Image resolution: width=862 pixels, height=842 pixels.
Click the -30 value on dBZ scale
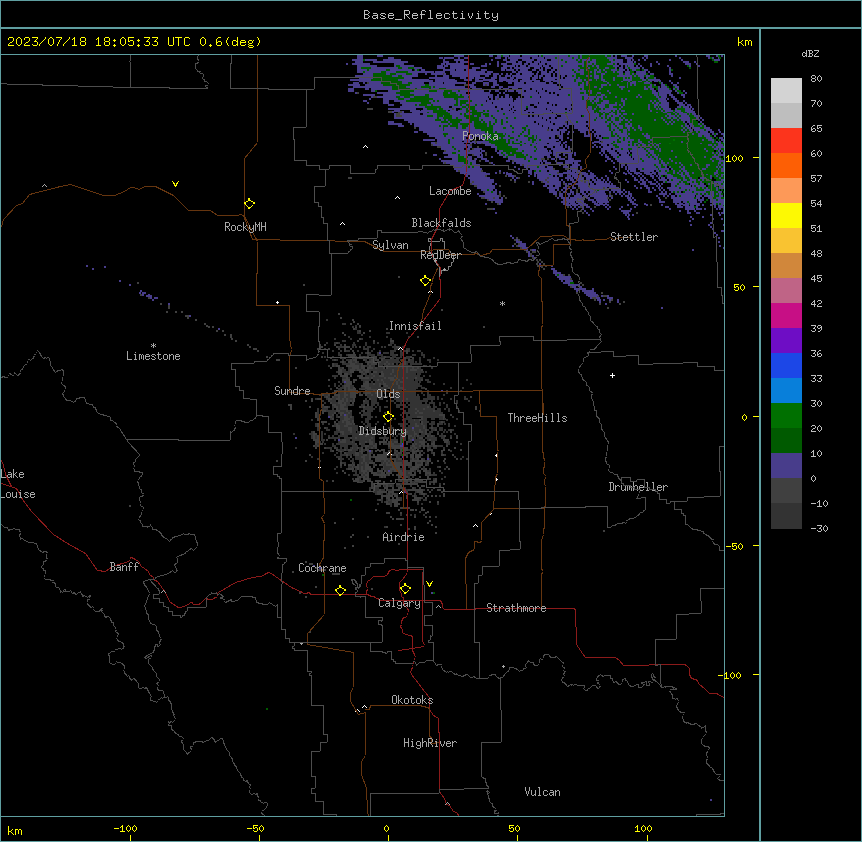[819, 528]
